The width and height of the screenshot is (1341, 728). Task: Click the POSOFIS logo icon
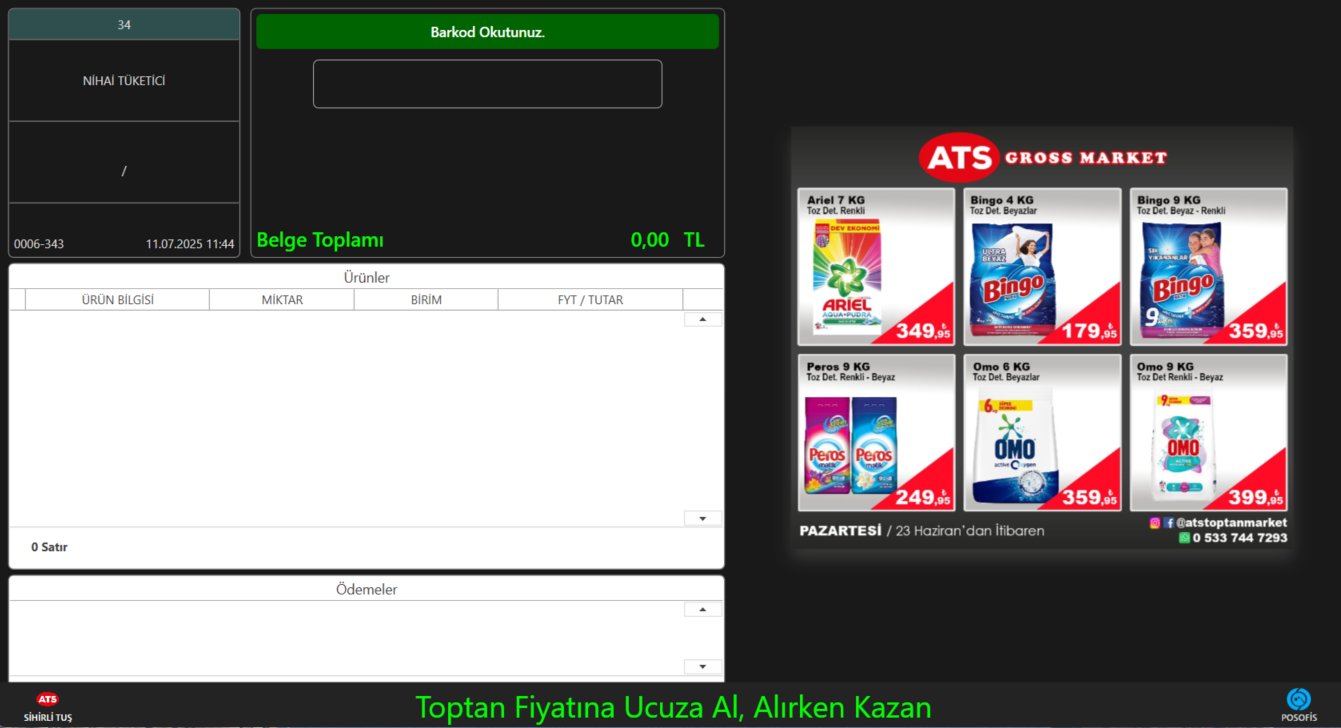tap(1298, 705)
